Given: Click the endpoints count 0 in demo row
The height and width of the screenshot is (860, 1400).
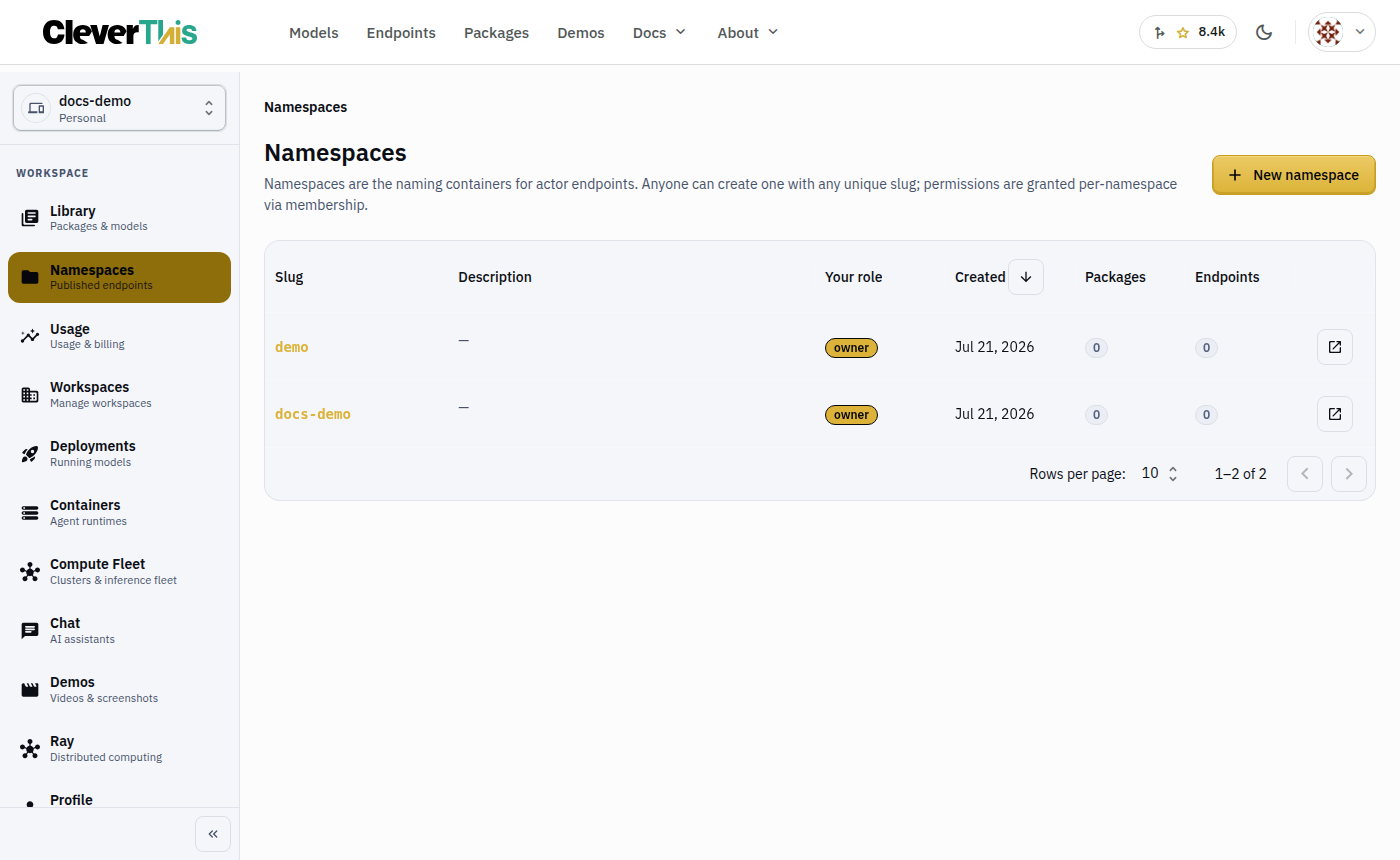Looking at the screenshot, I should pyautogui.click(x=1206, y=348).
